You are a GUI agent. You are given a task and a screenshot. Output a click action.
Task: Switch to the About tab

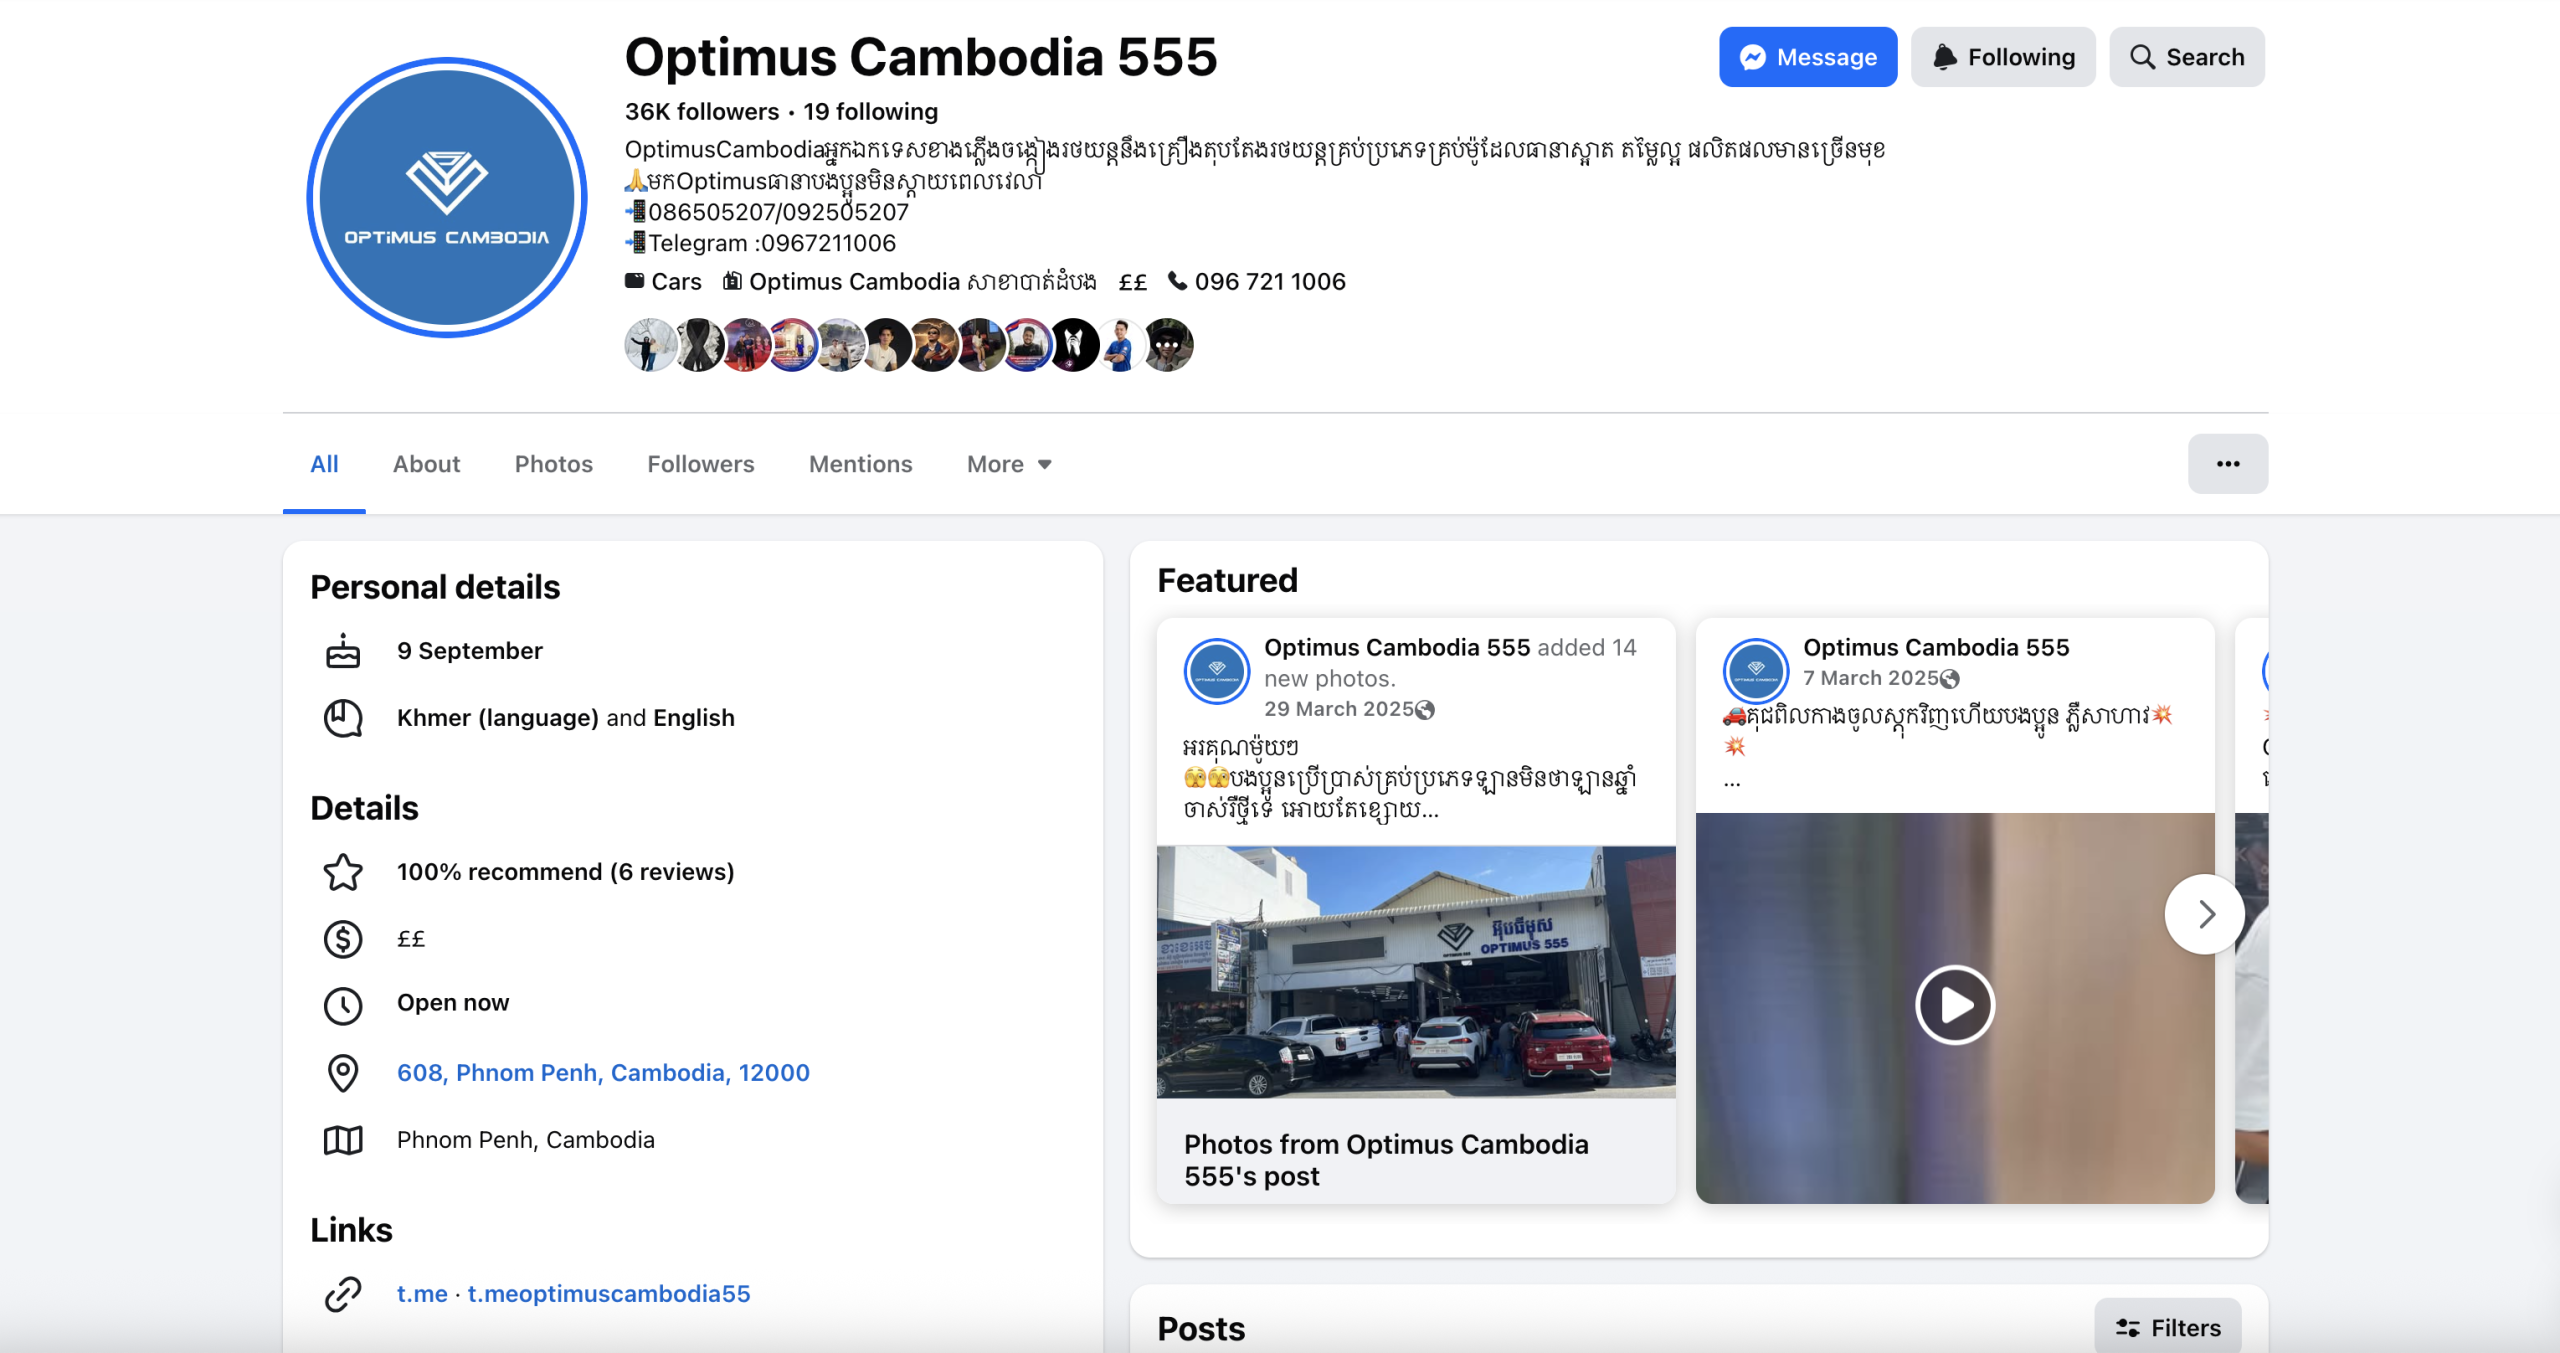[426, 464]
